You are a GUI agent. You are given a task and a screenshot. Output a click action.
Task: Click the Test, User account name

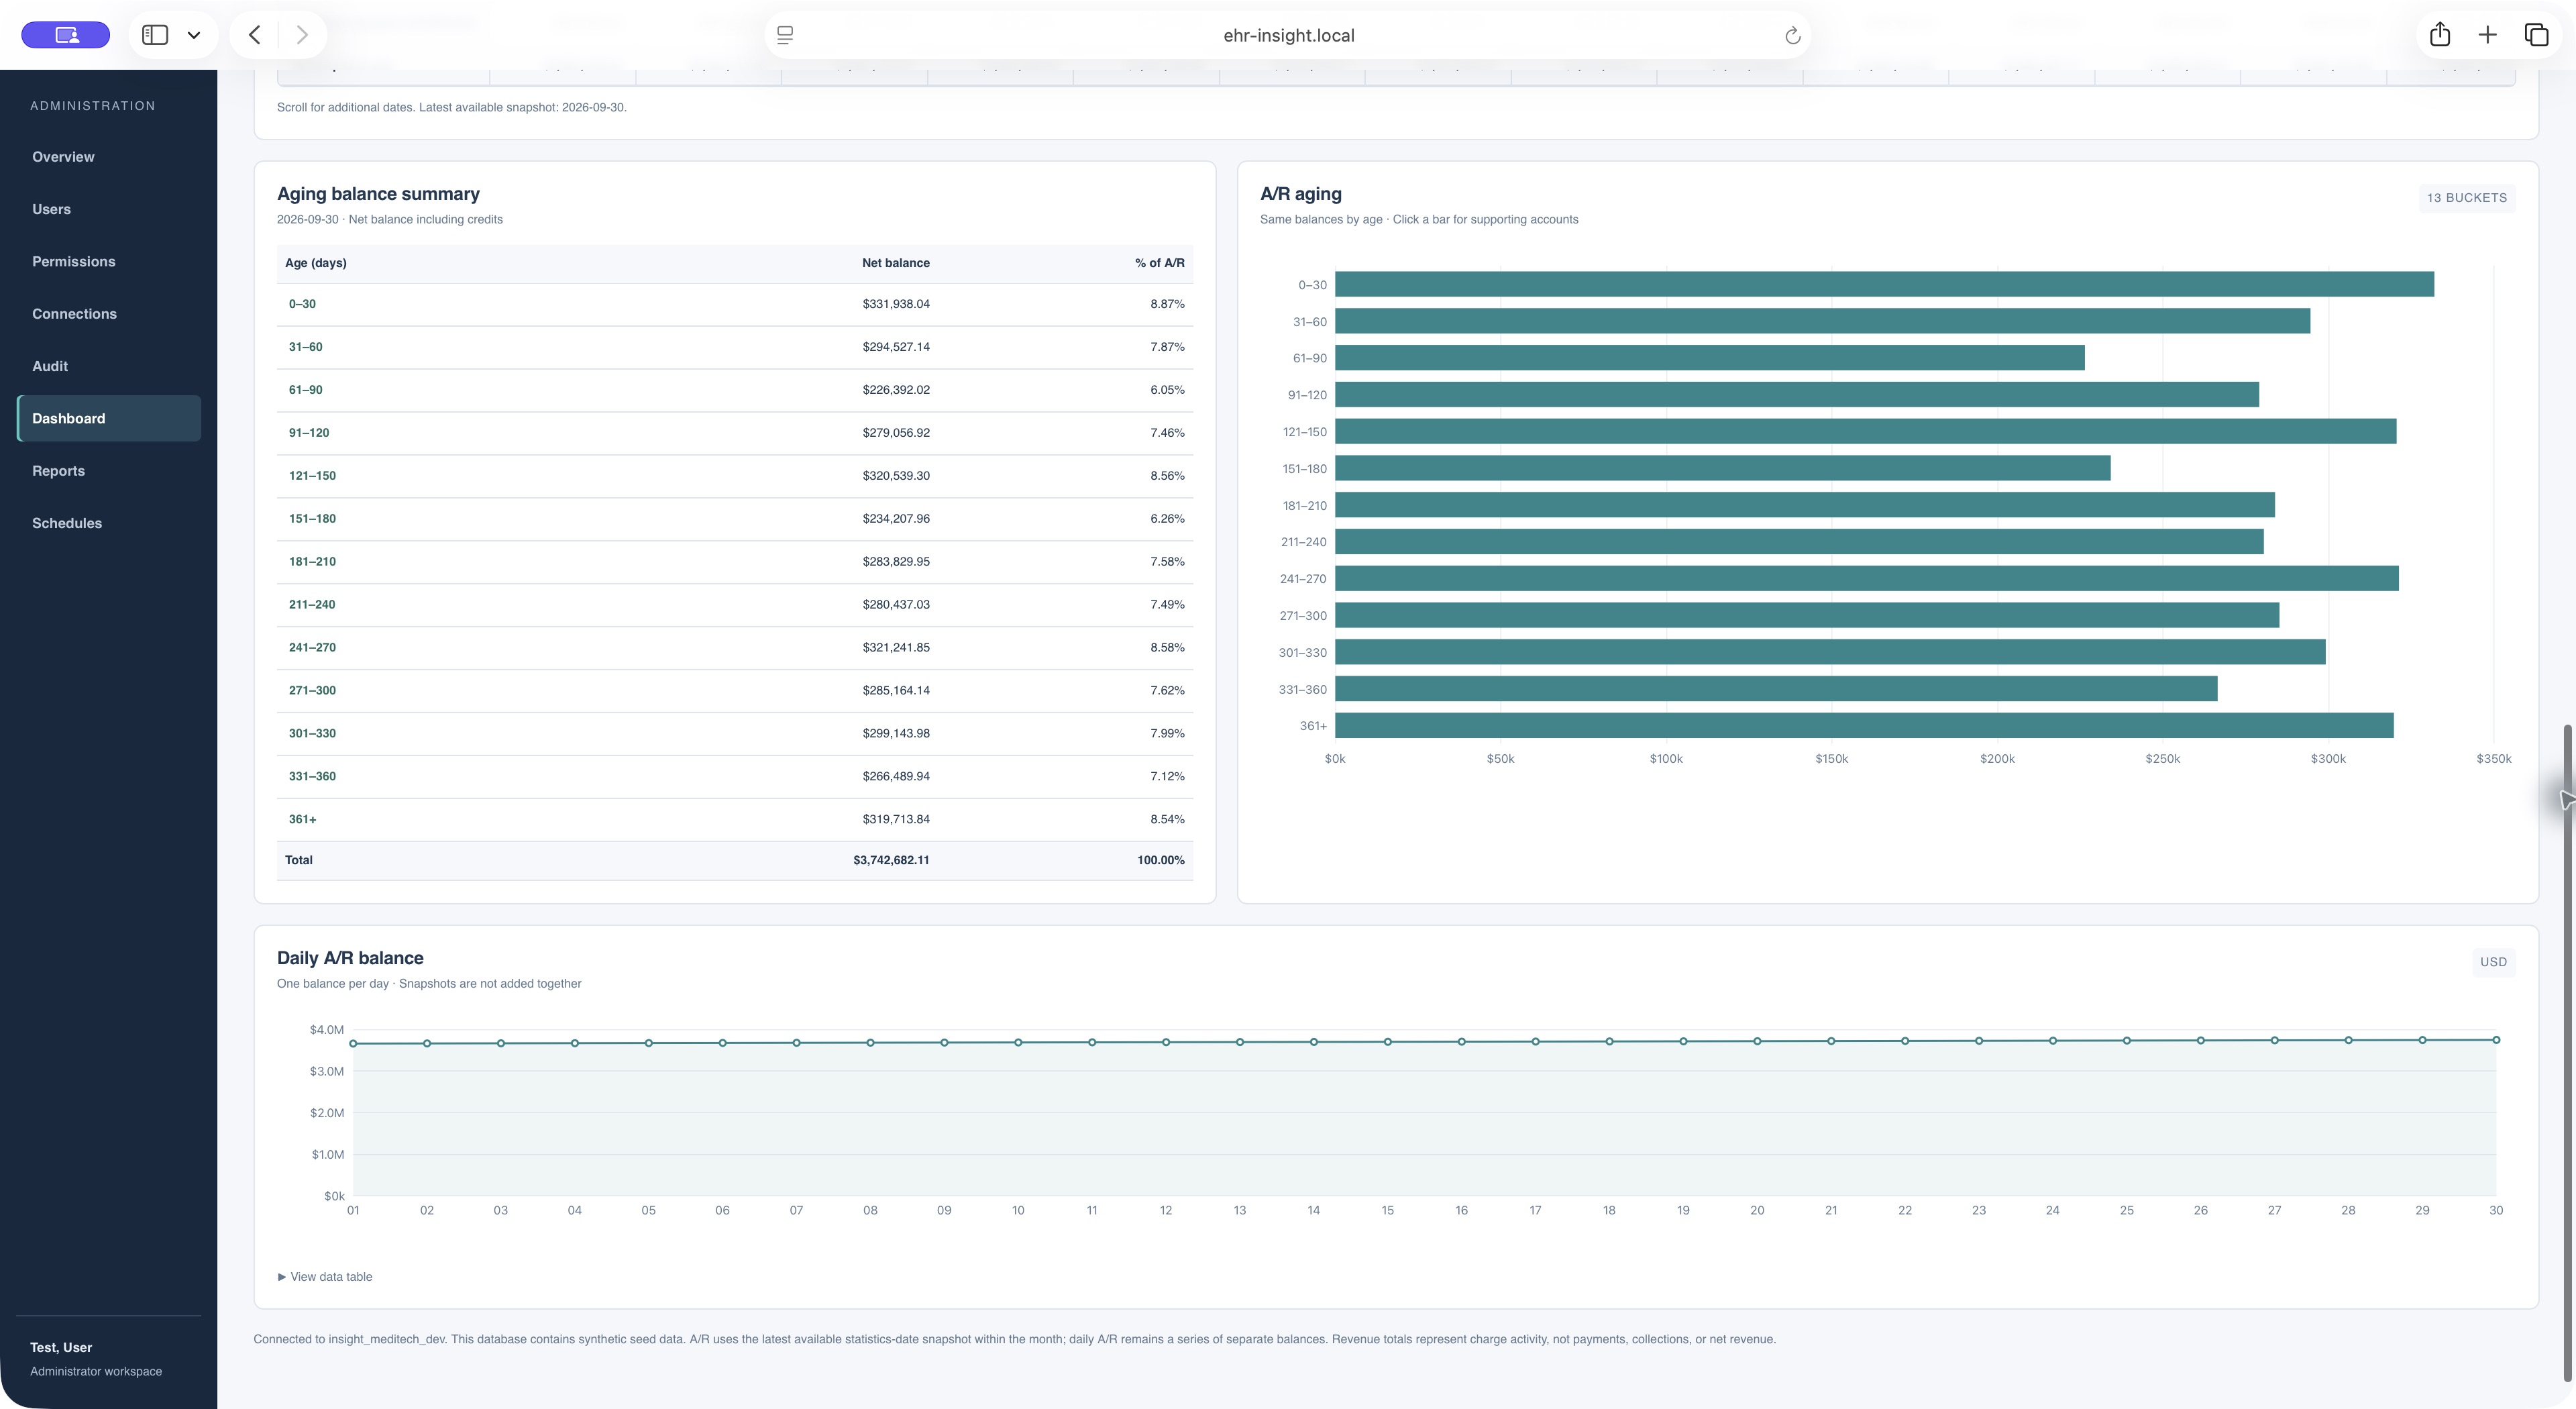tap(61, 1348)
